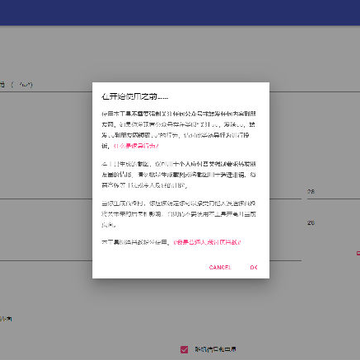Click the CANCEL button in the dialog
The image size is (360, 360).
click(x=220, y=267)
